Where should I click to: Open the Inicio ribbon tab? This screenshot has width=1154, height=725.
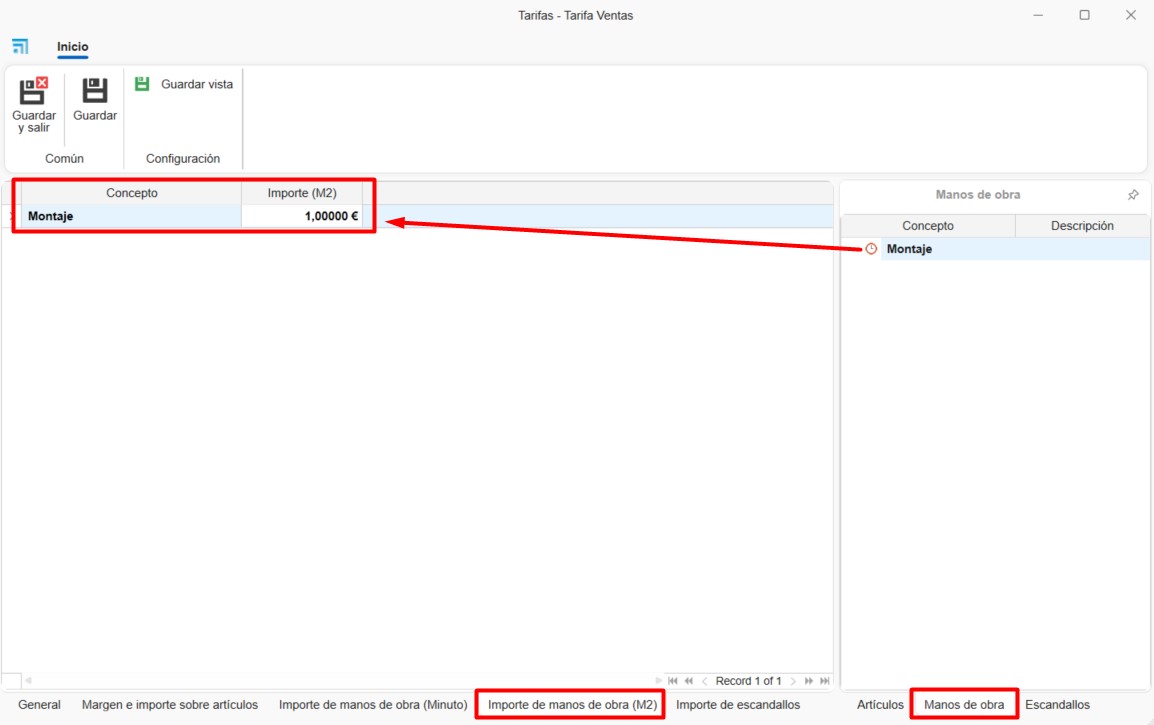[72, 47]
